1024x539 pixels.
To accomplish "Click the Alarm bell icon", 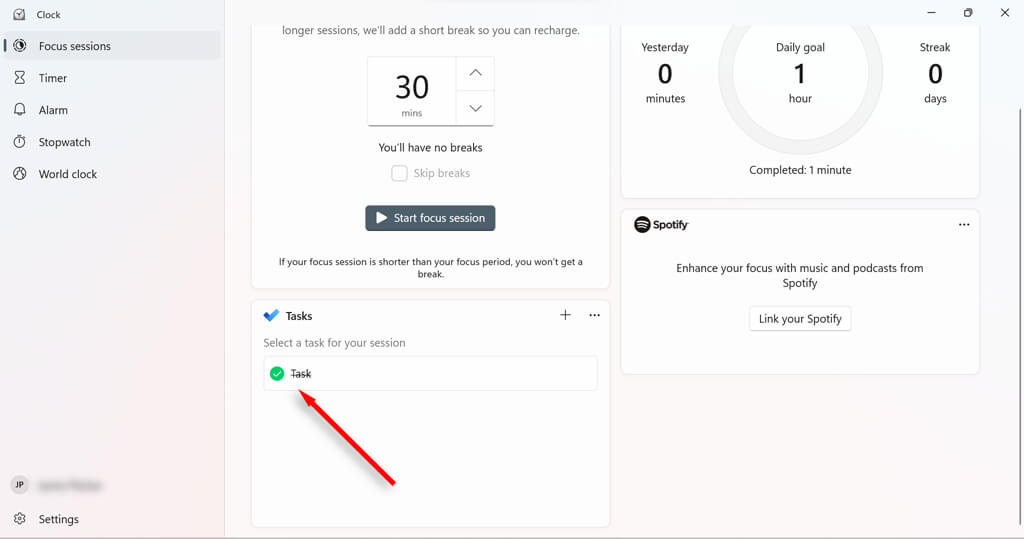I will coord(20,110).
